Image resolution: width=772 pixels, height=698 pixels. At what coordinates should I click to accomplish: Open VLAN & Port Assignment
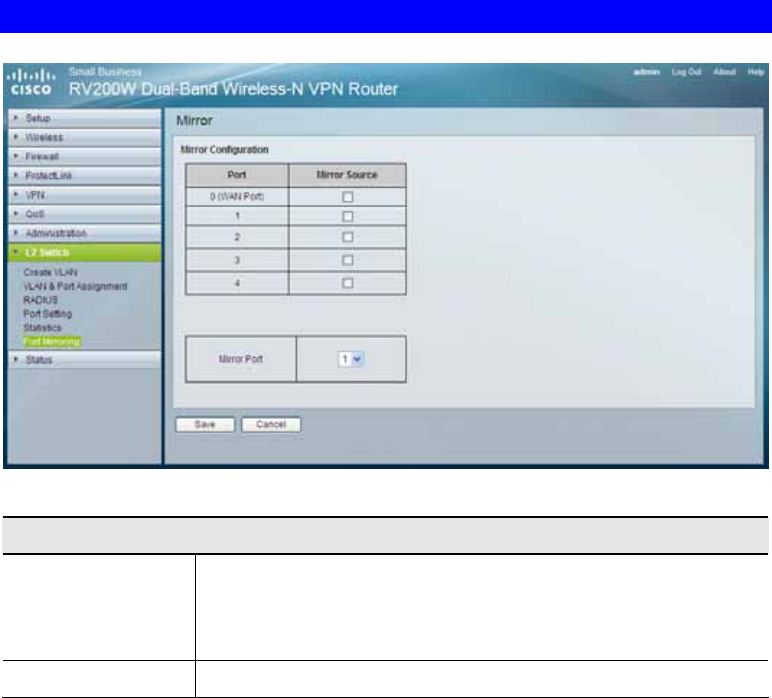click(x=75, y=286)
